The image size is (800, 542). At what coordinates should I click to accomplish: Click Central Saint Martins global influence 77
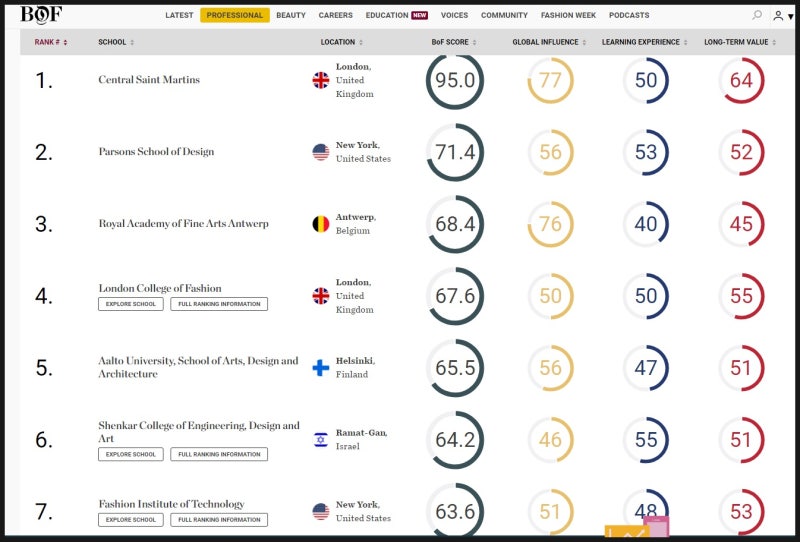tap(551, 80)
